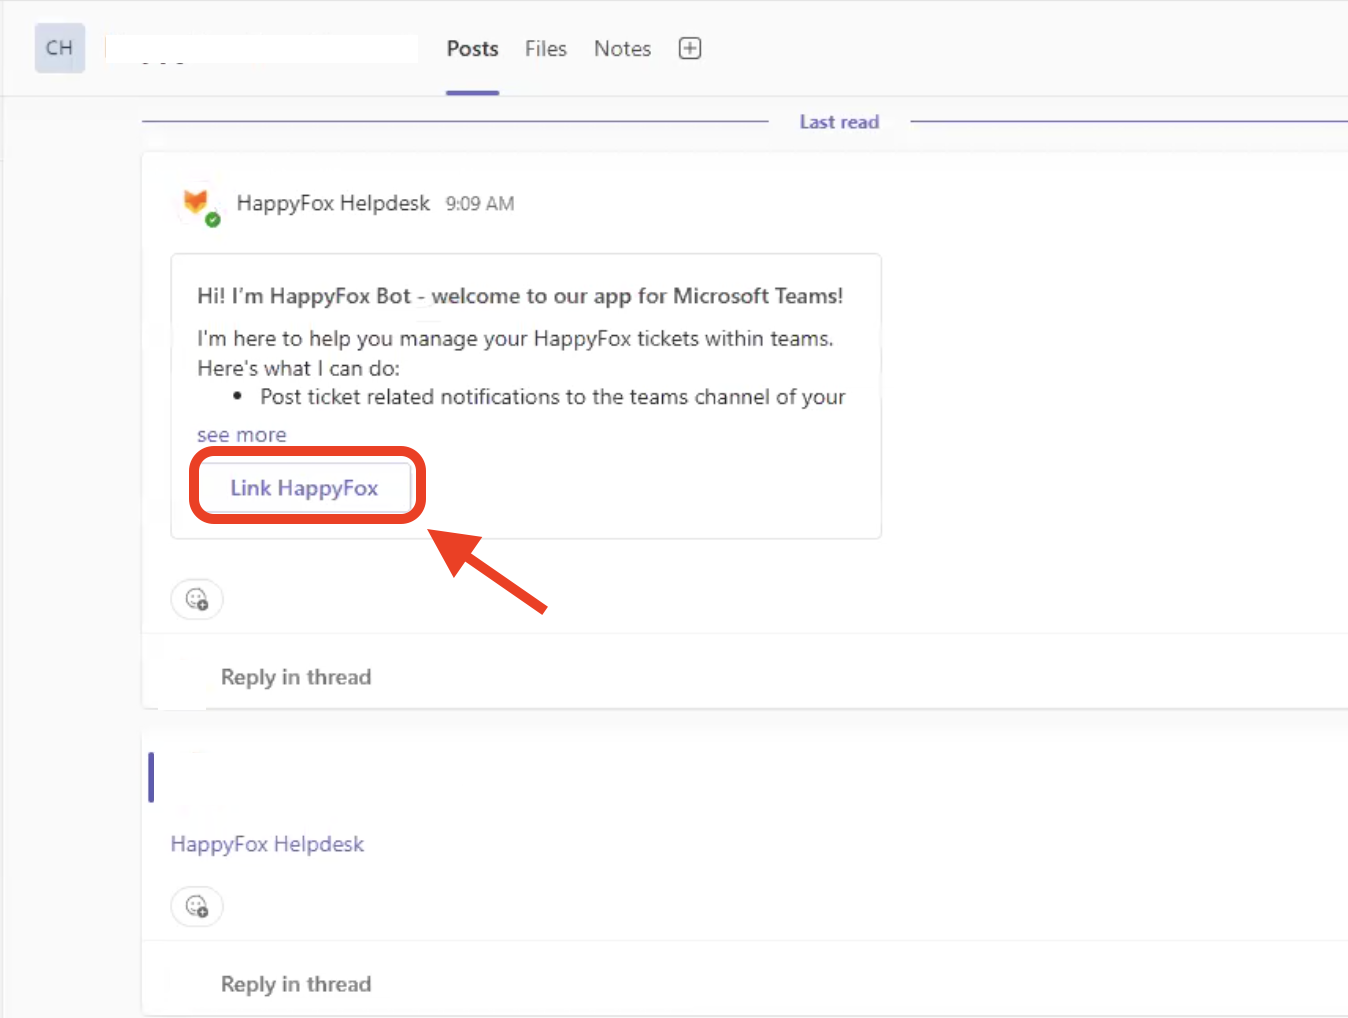Image resolution: width=1348 pixels, height=1018 pixels.
Task: Switch to the Posts tab
Action: 472,49
